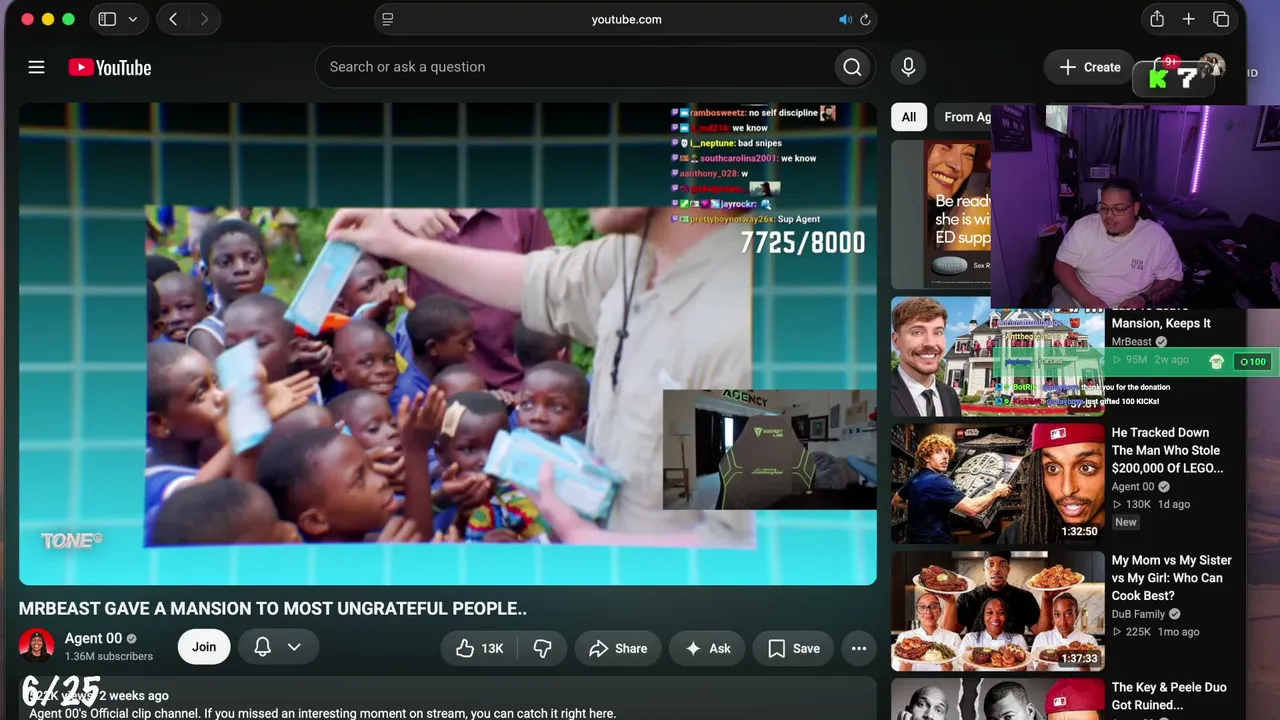Open the LEGO thief video thumbnail
The height and width of the screenshot is (720, 1280).
[x=998, y=483]
